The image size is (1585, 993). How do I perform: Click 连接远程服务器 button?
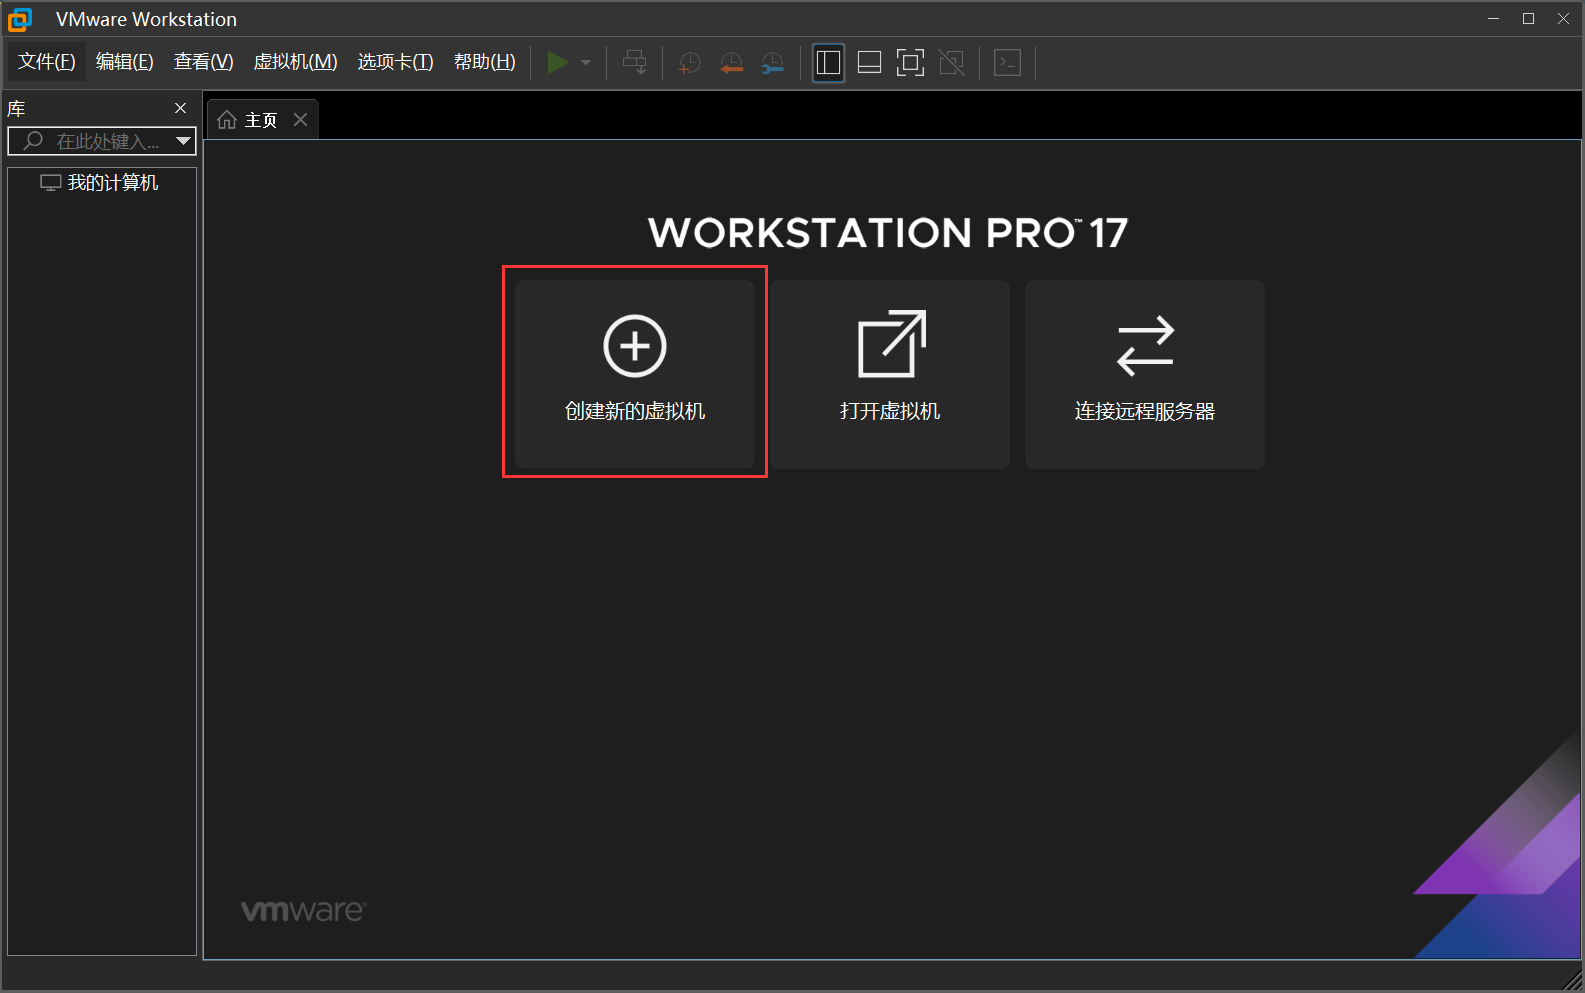click(x=1145, y=374)
